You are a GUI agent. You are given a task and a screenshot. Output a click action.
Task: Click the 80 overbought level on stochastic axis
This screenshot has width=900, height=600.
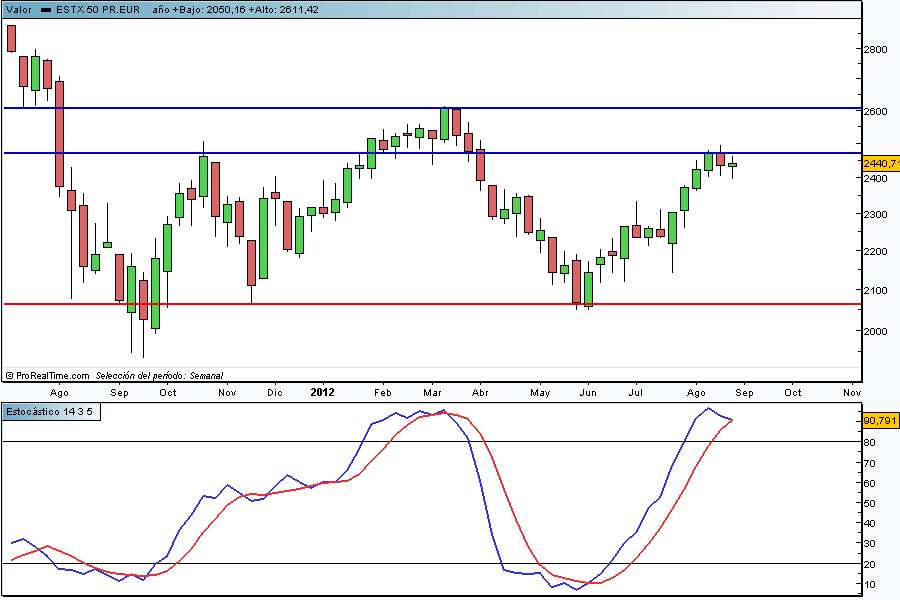click(870, 442)
